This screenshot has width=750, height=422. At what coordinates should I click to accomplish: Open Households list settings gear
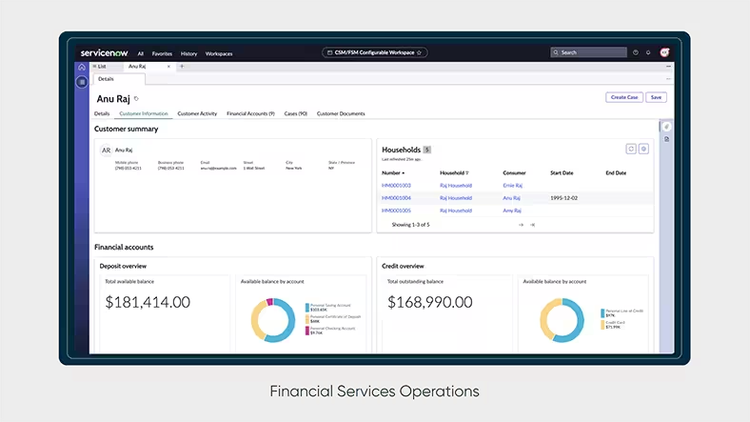pos(644,149)
